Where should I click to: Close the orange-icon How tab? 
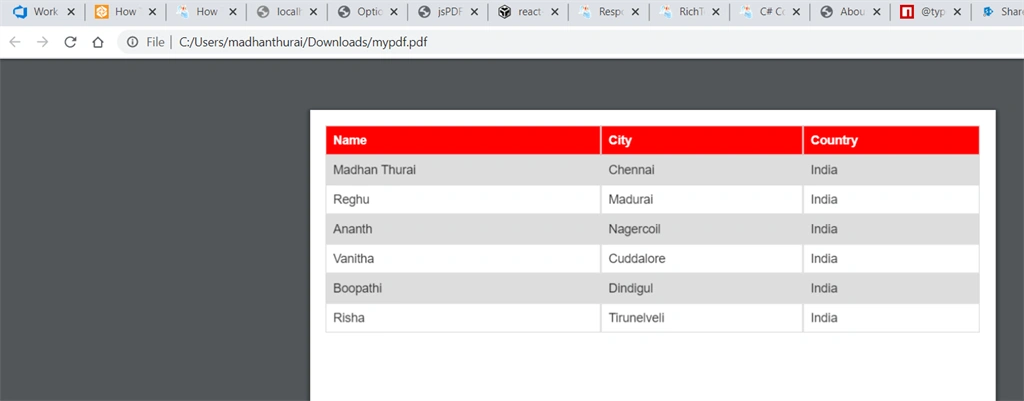point(152,12)
